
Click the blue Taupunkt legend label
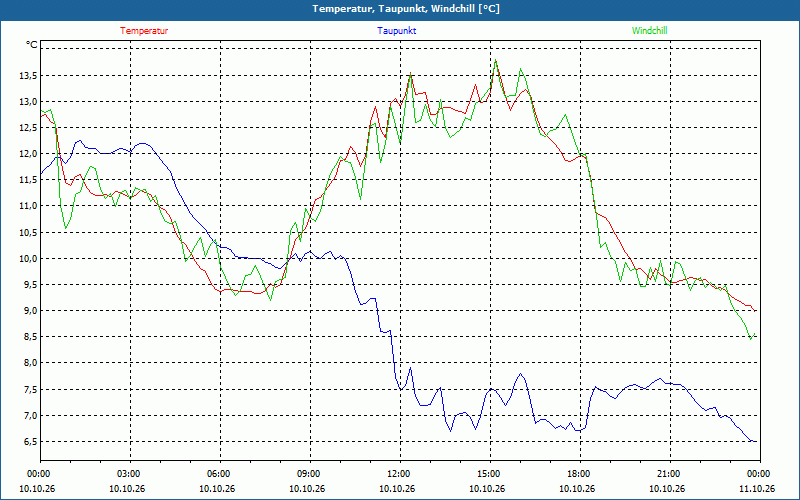(396, 31)
